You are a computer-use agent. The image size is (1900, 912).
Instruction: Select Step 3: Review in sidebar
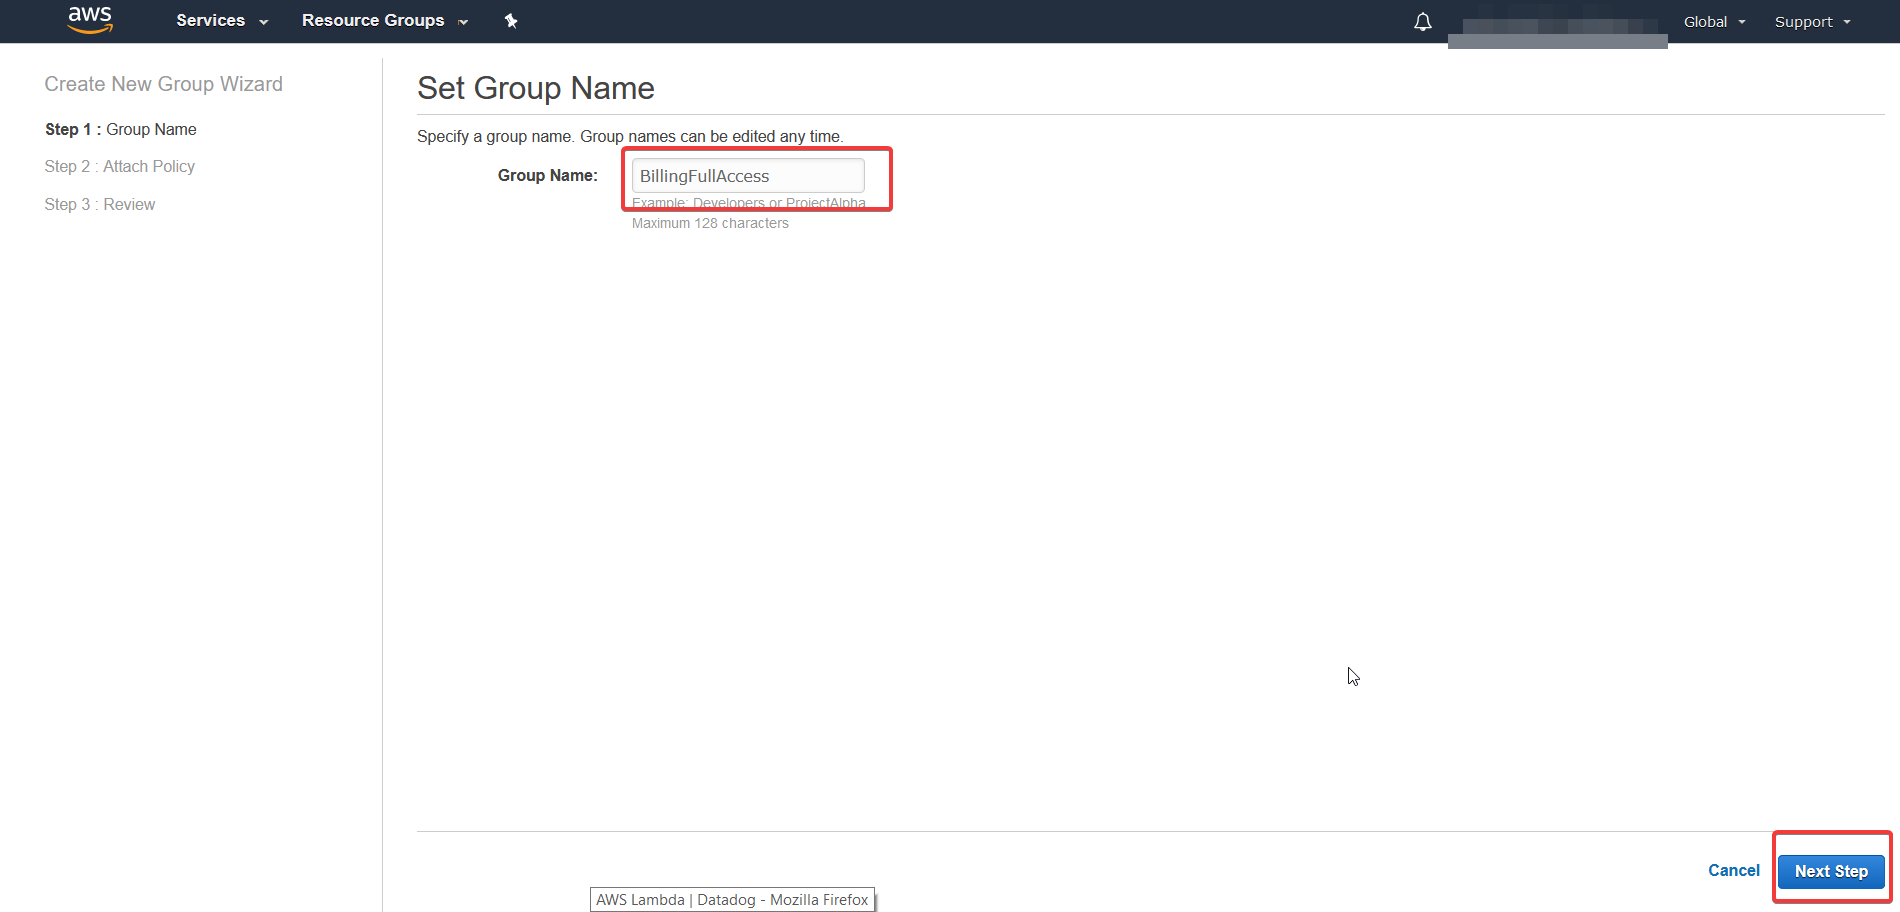[99, 204]
